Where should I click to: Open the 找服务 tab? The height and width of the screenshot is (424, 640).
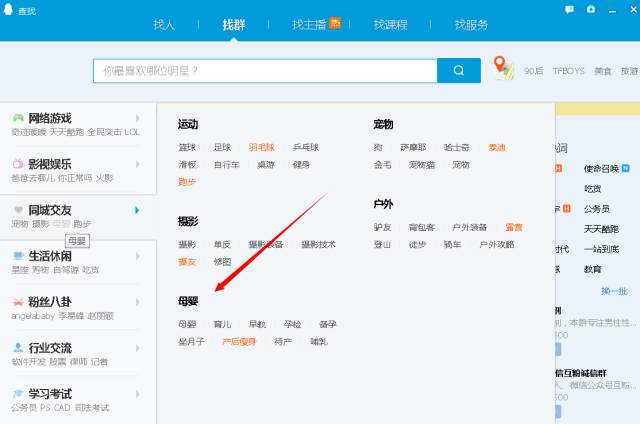471,25
